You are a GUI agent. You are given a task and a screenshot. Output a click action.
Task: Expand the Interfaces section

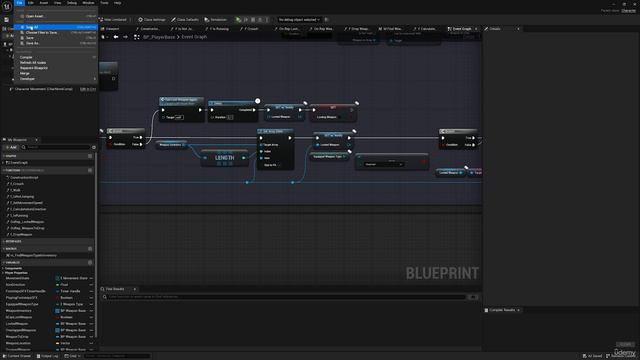point(4,241)
